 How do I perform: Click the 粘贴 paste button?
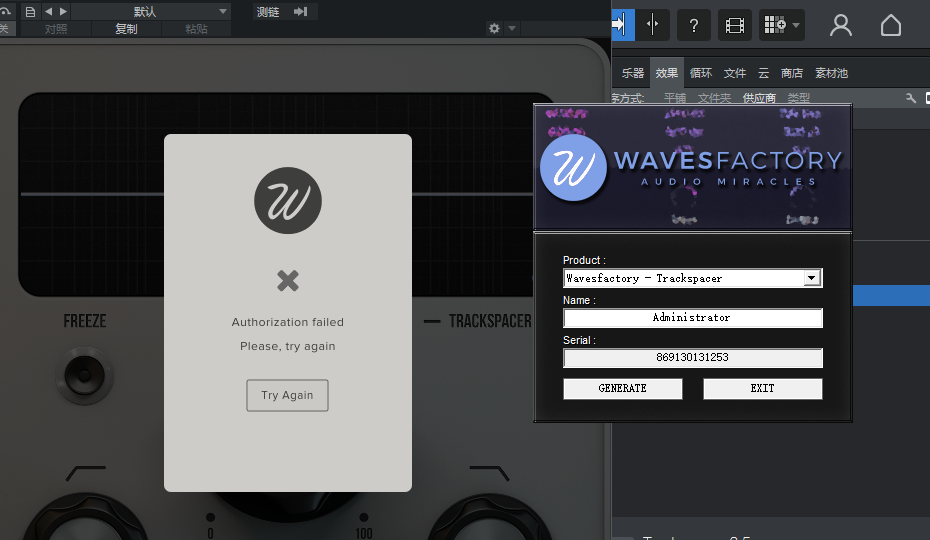196,28
